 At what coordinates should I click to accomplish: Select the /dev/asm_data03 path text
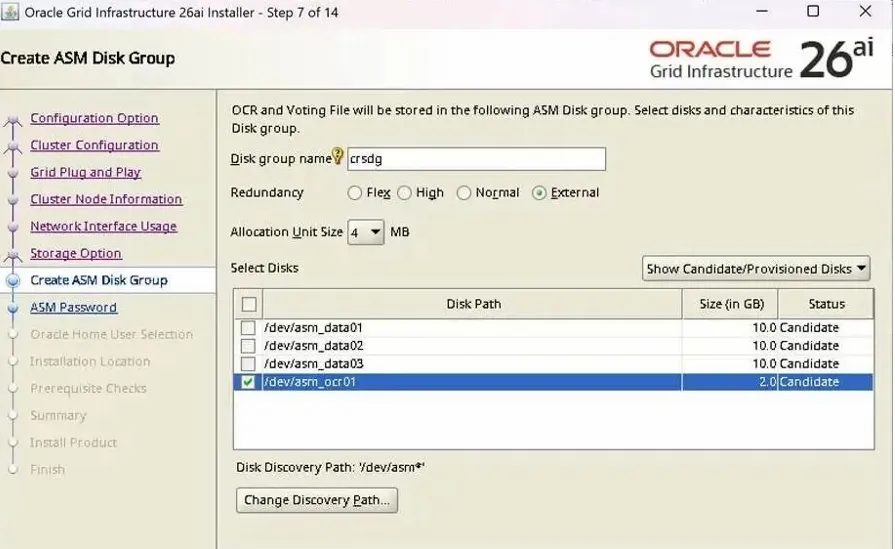[x=313, y=364]
